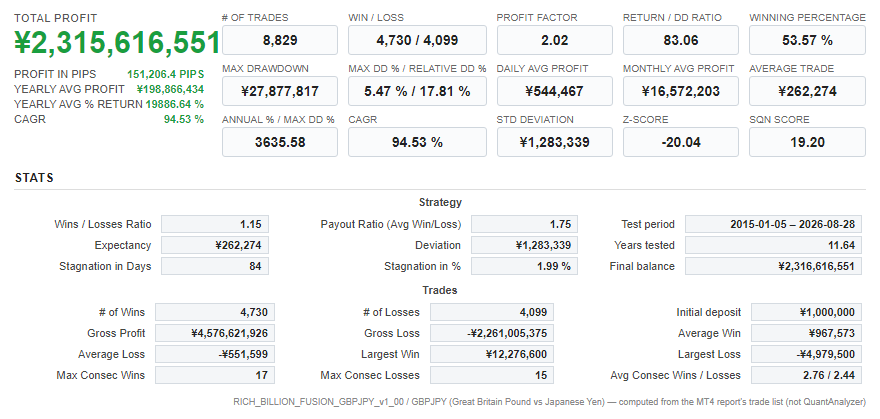
Task: Select Final balance ¥2,316,616,551
Action: point(773,266)
